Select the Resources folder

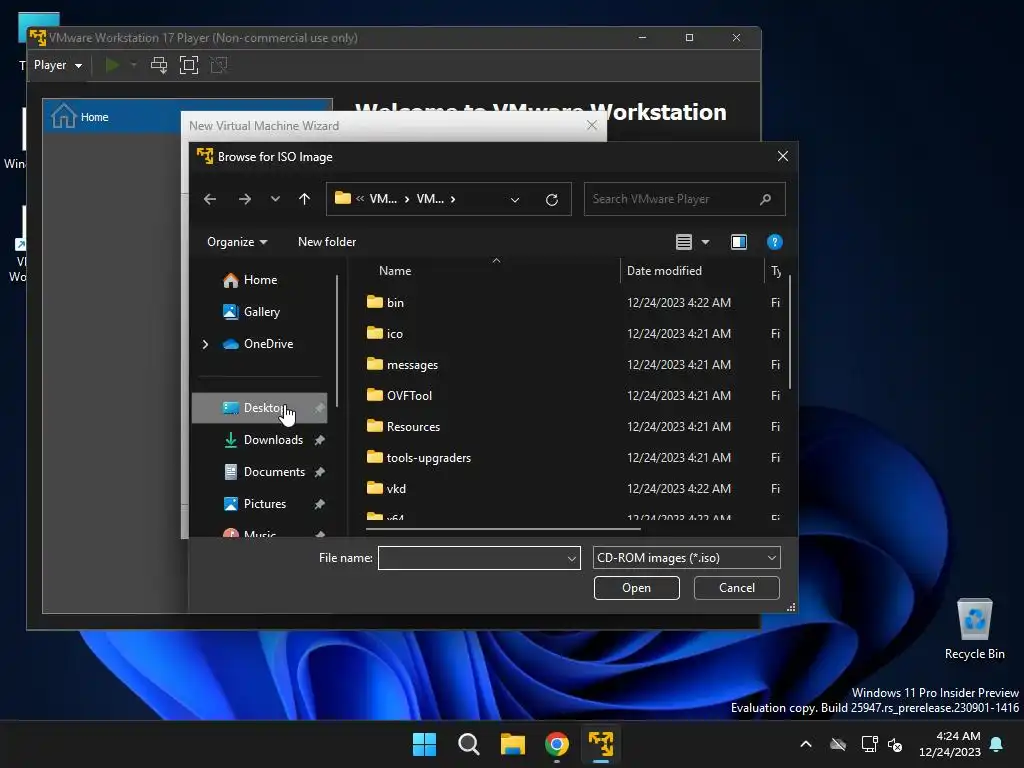(413, 427)
